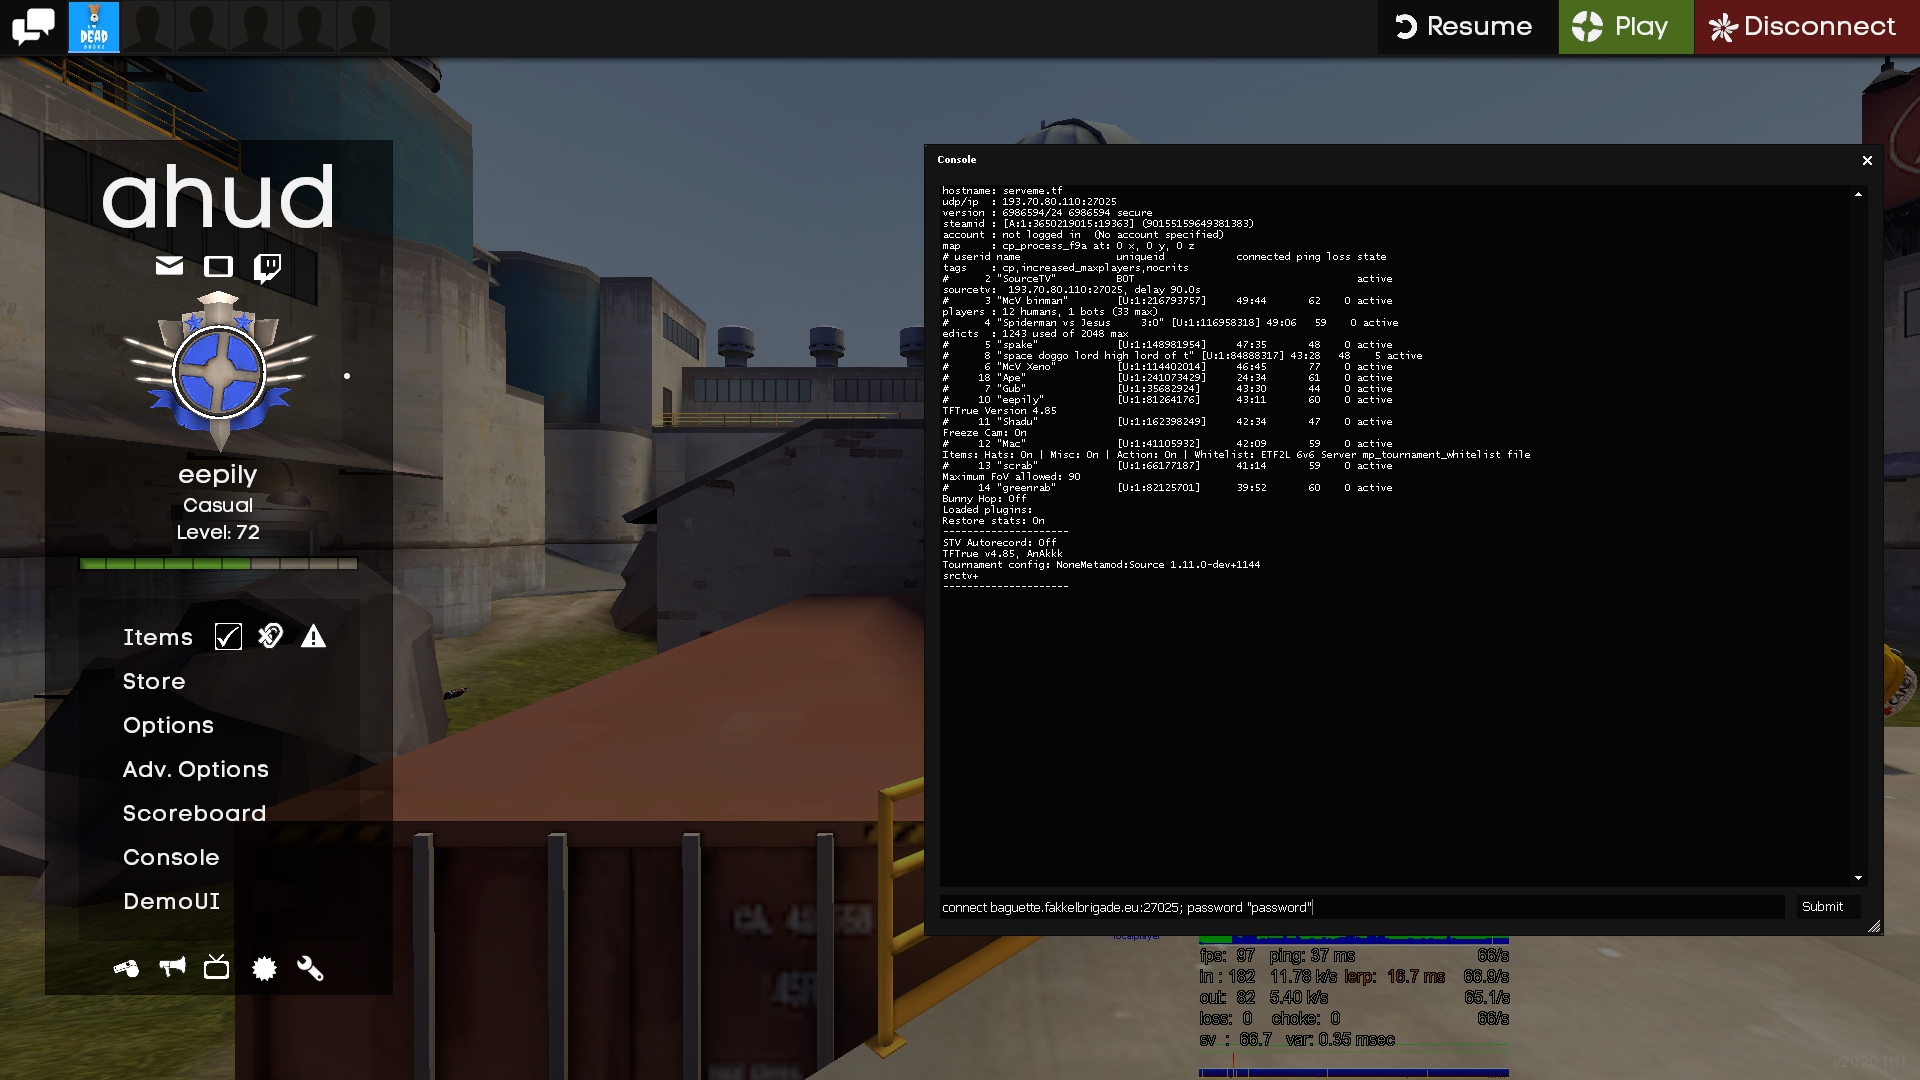Click the green level progress bar
The width and height of the screenshot is (1920, 1080).
click(219, 564)
